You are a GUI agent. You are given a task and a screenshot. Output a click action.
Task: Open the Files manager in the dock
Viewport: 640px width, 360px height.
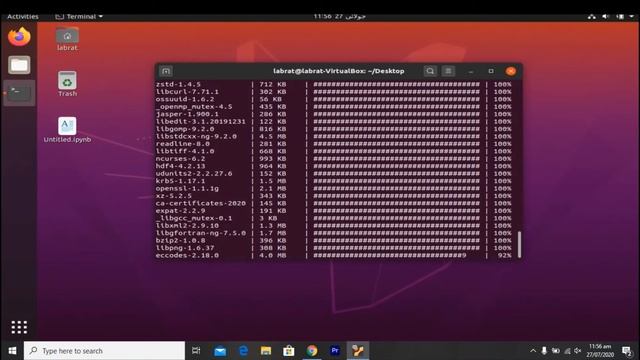click(x=19, y=65)
